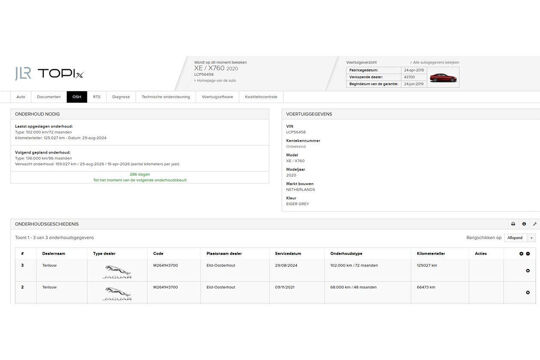The height and width of the screenshot is (360, 540).
Task: Click the round icon beside the print icon
Action: tap(524, 224)
